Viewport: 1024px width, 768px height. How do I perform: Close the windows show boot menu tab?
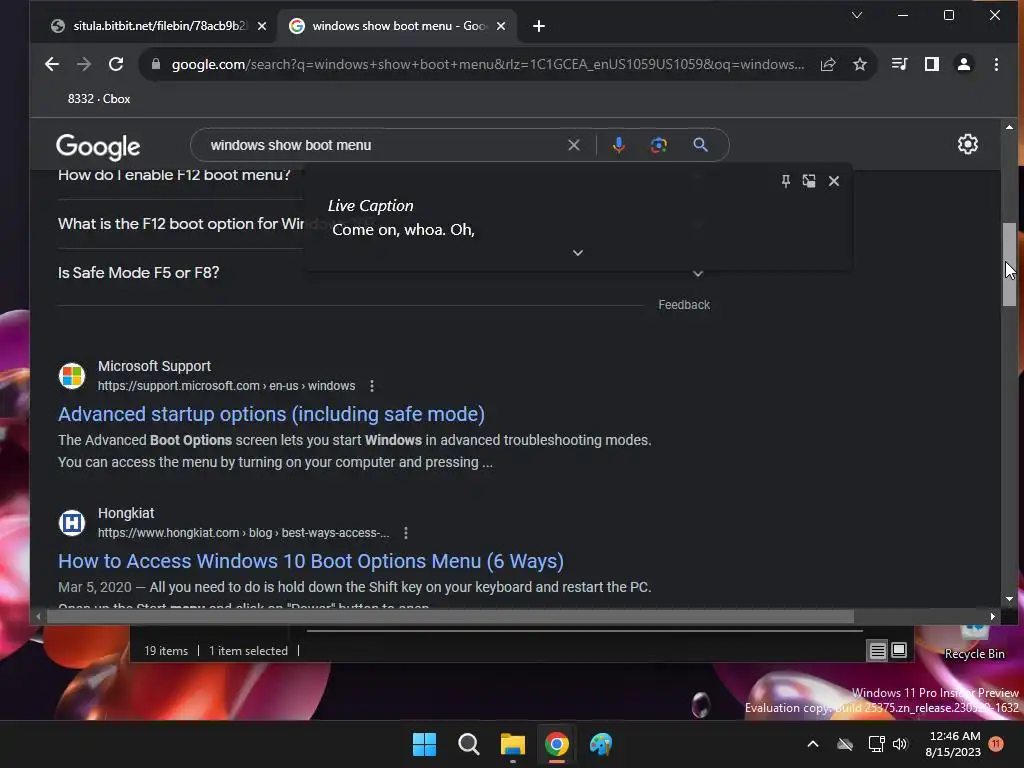(x=501, y=26)
